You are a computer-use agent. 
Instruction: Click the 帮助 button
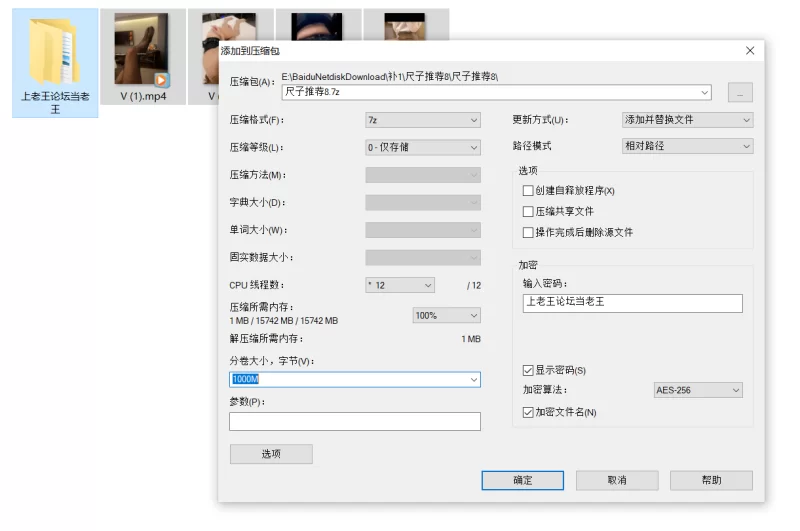[711, 481]
